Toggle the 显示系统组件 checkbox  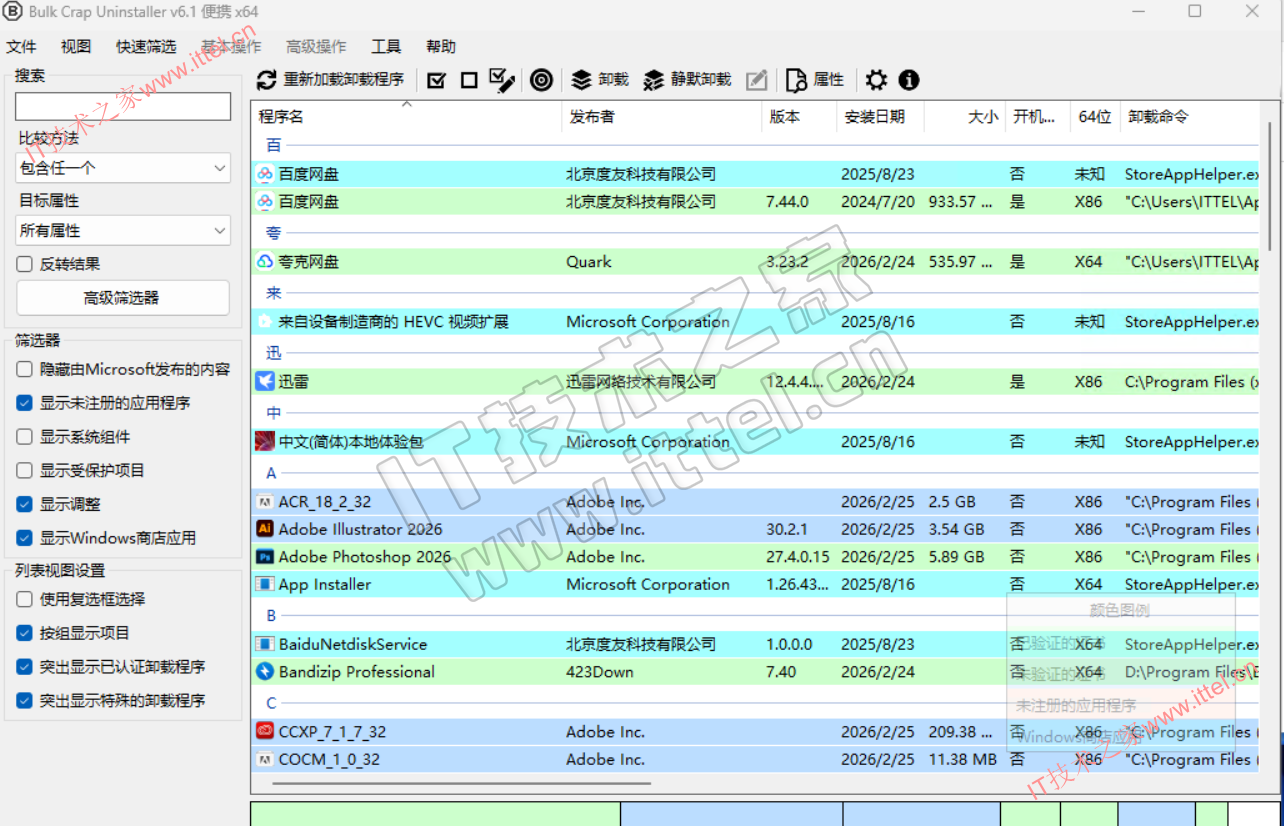pos(25,437)
